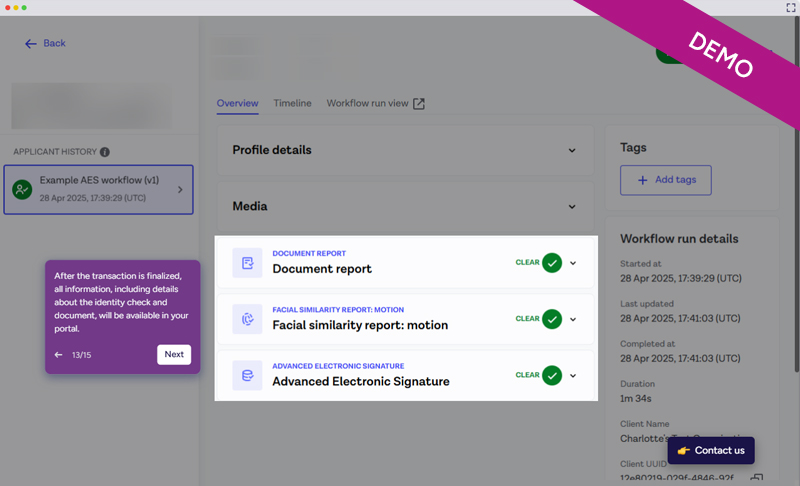Click the Started at timestamp value
This screenshot has height=486, width=800.
[681, 278]
